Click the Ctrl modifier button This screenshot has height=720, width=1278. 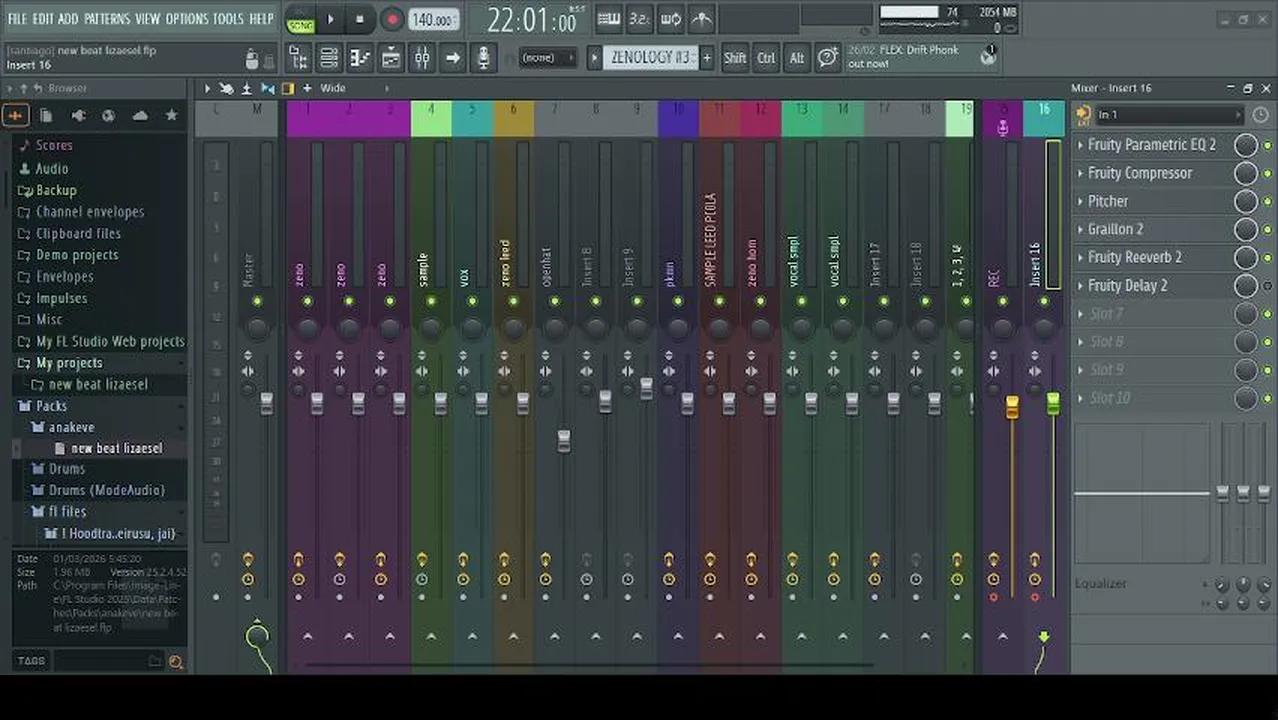tap(766, 58)
